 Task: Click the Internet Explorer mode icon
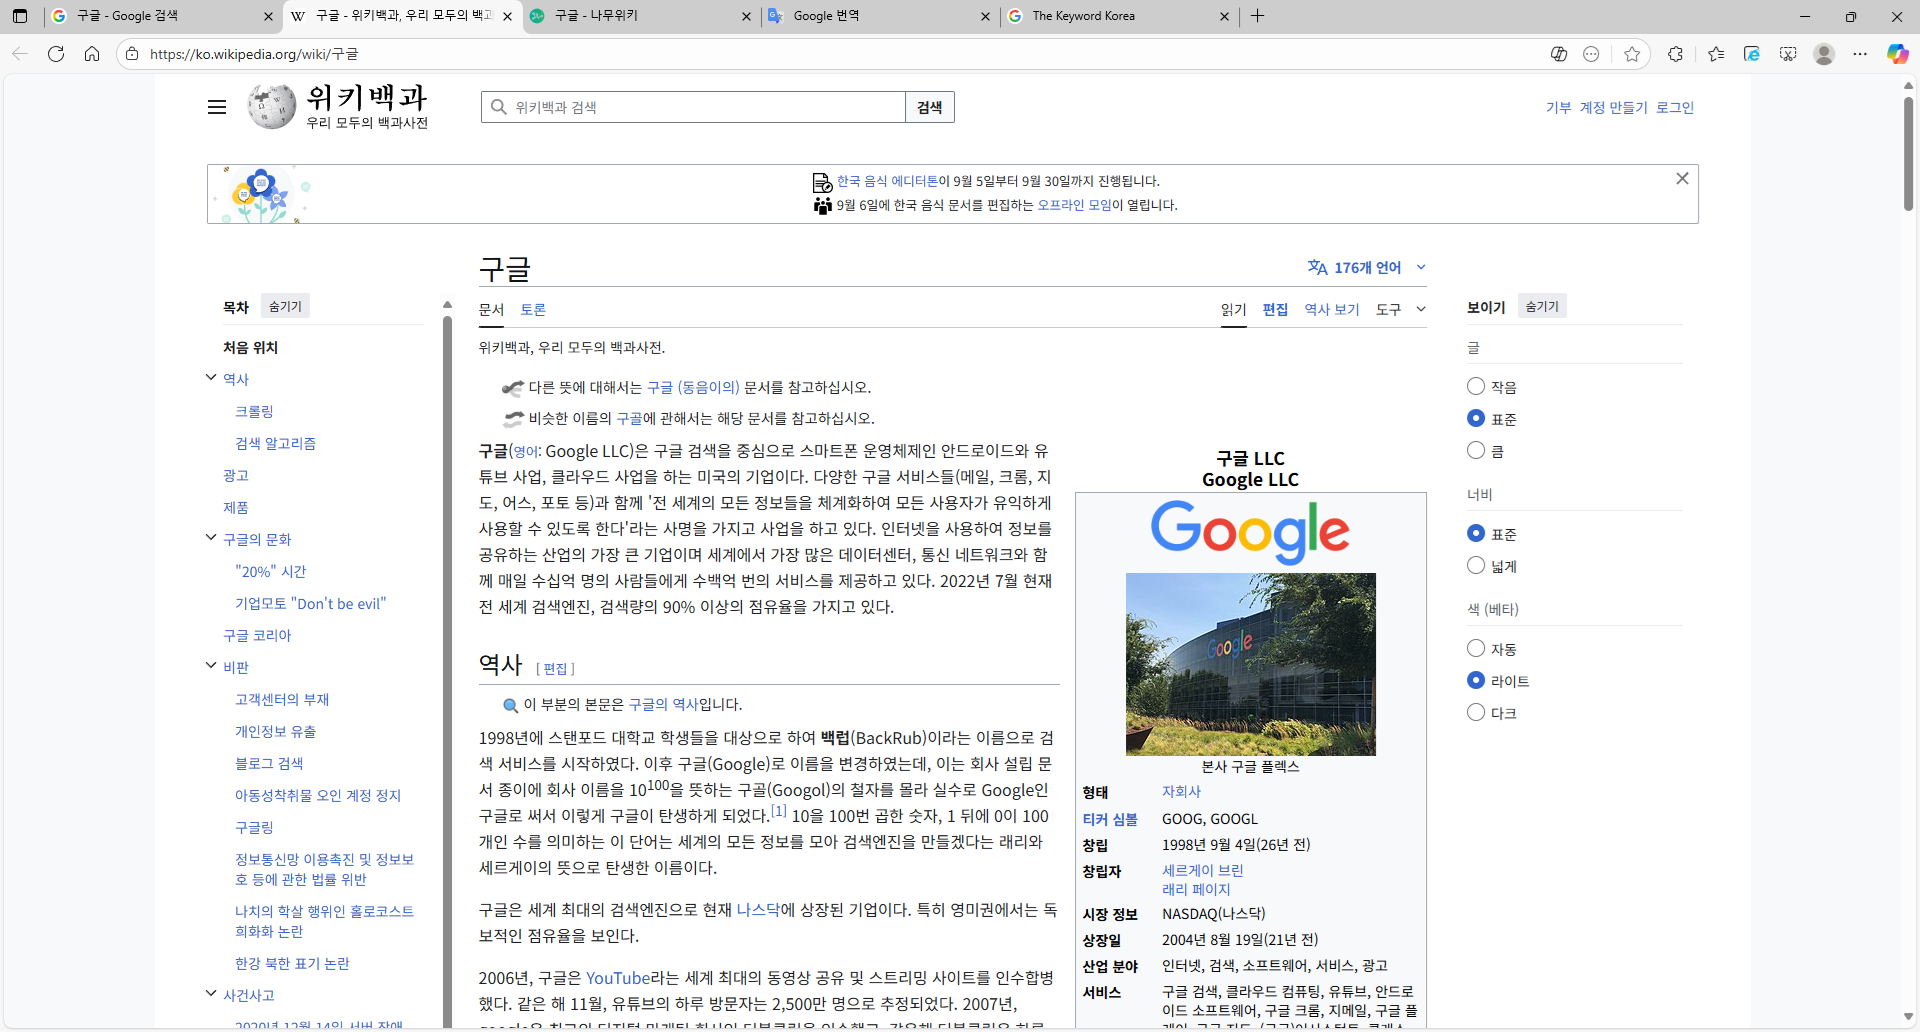point(1752,54)
